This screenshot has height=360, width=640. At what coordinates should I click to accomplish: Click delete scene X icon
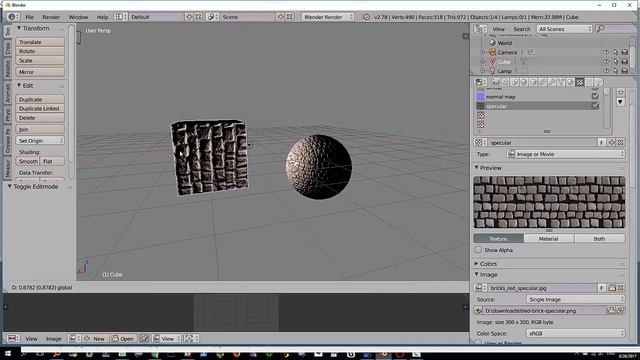click(289, 17)
